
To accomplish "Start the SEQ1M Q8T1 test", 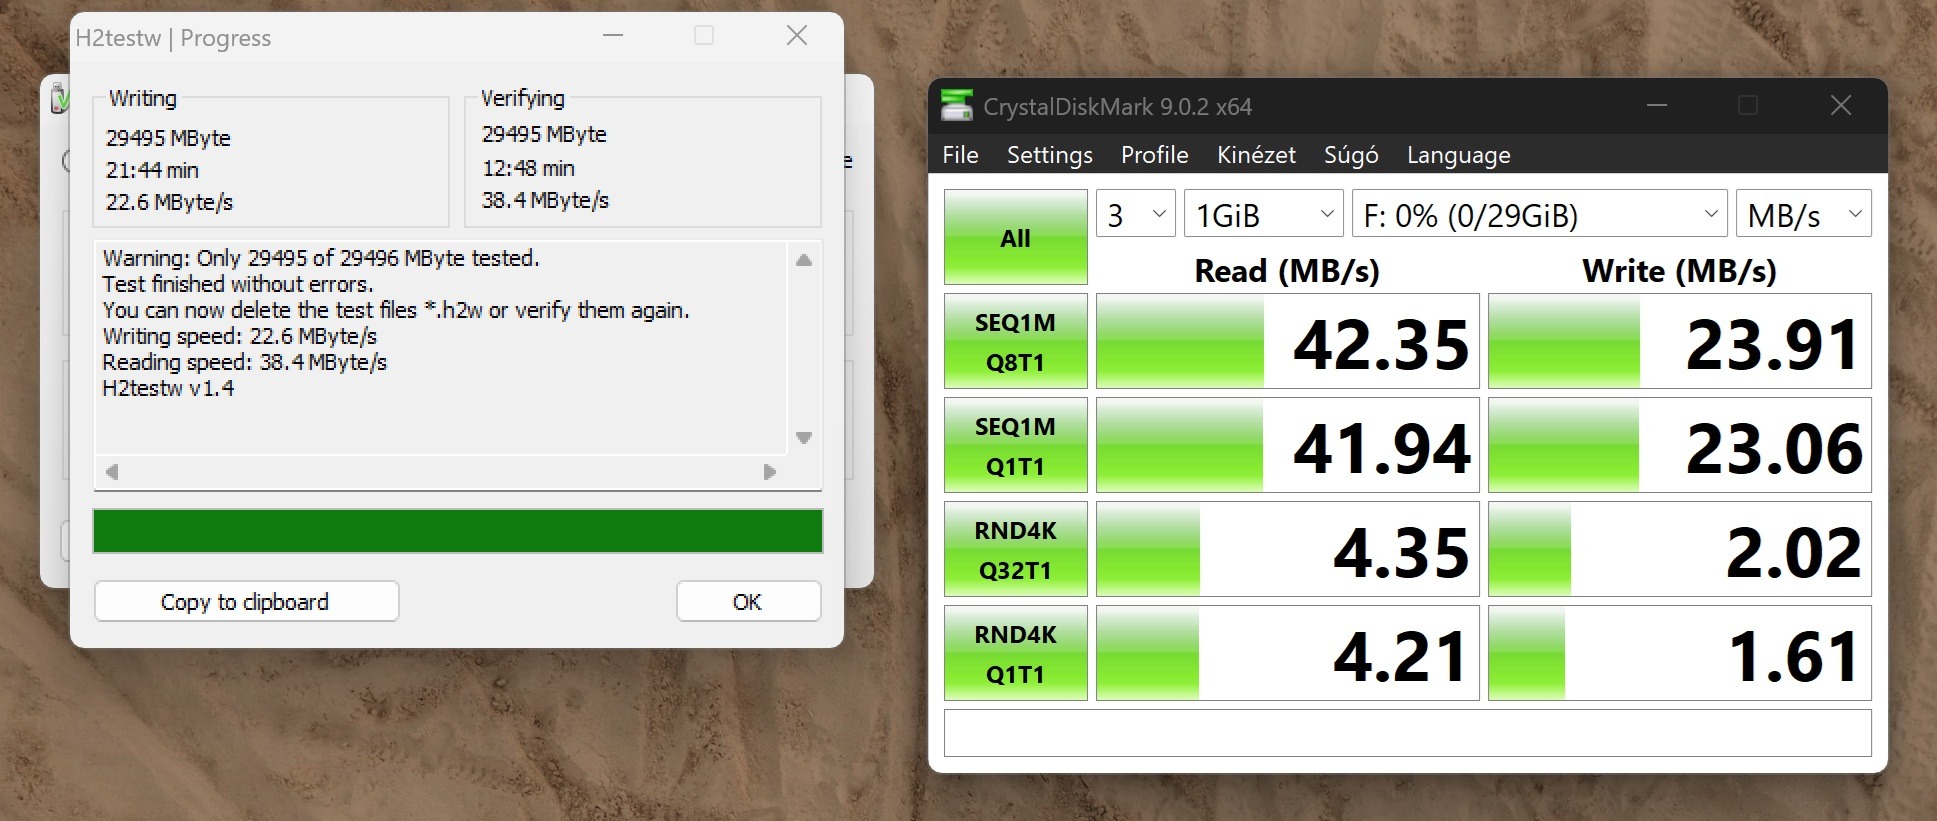I will [1015, 341].
